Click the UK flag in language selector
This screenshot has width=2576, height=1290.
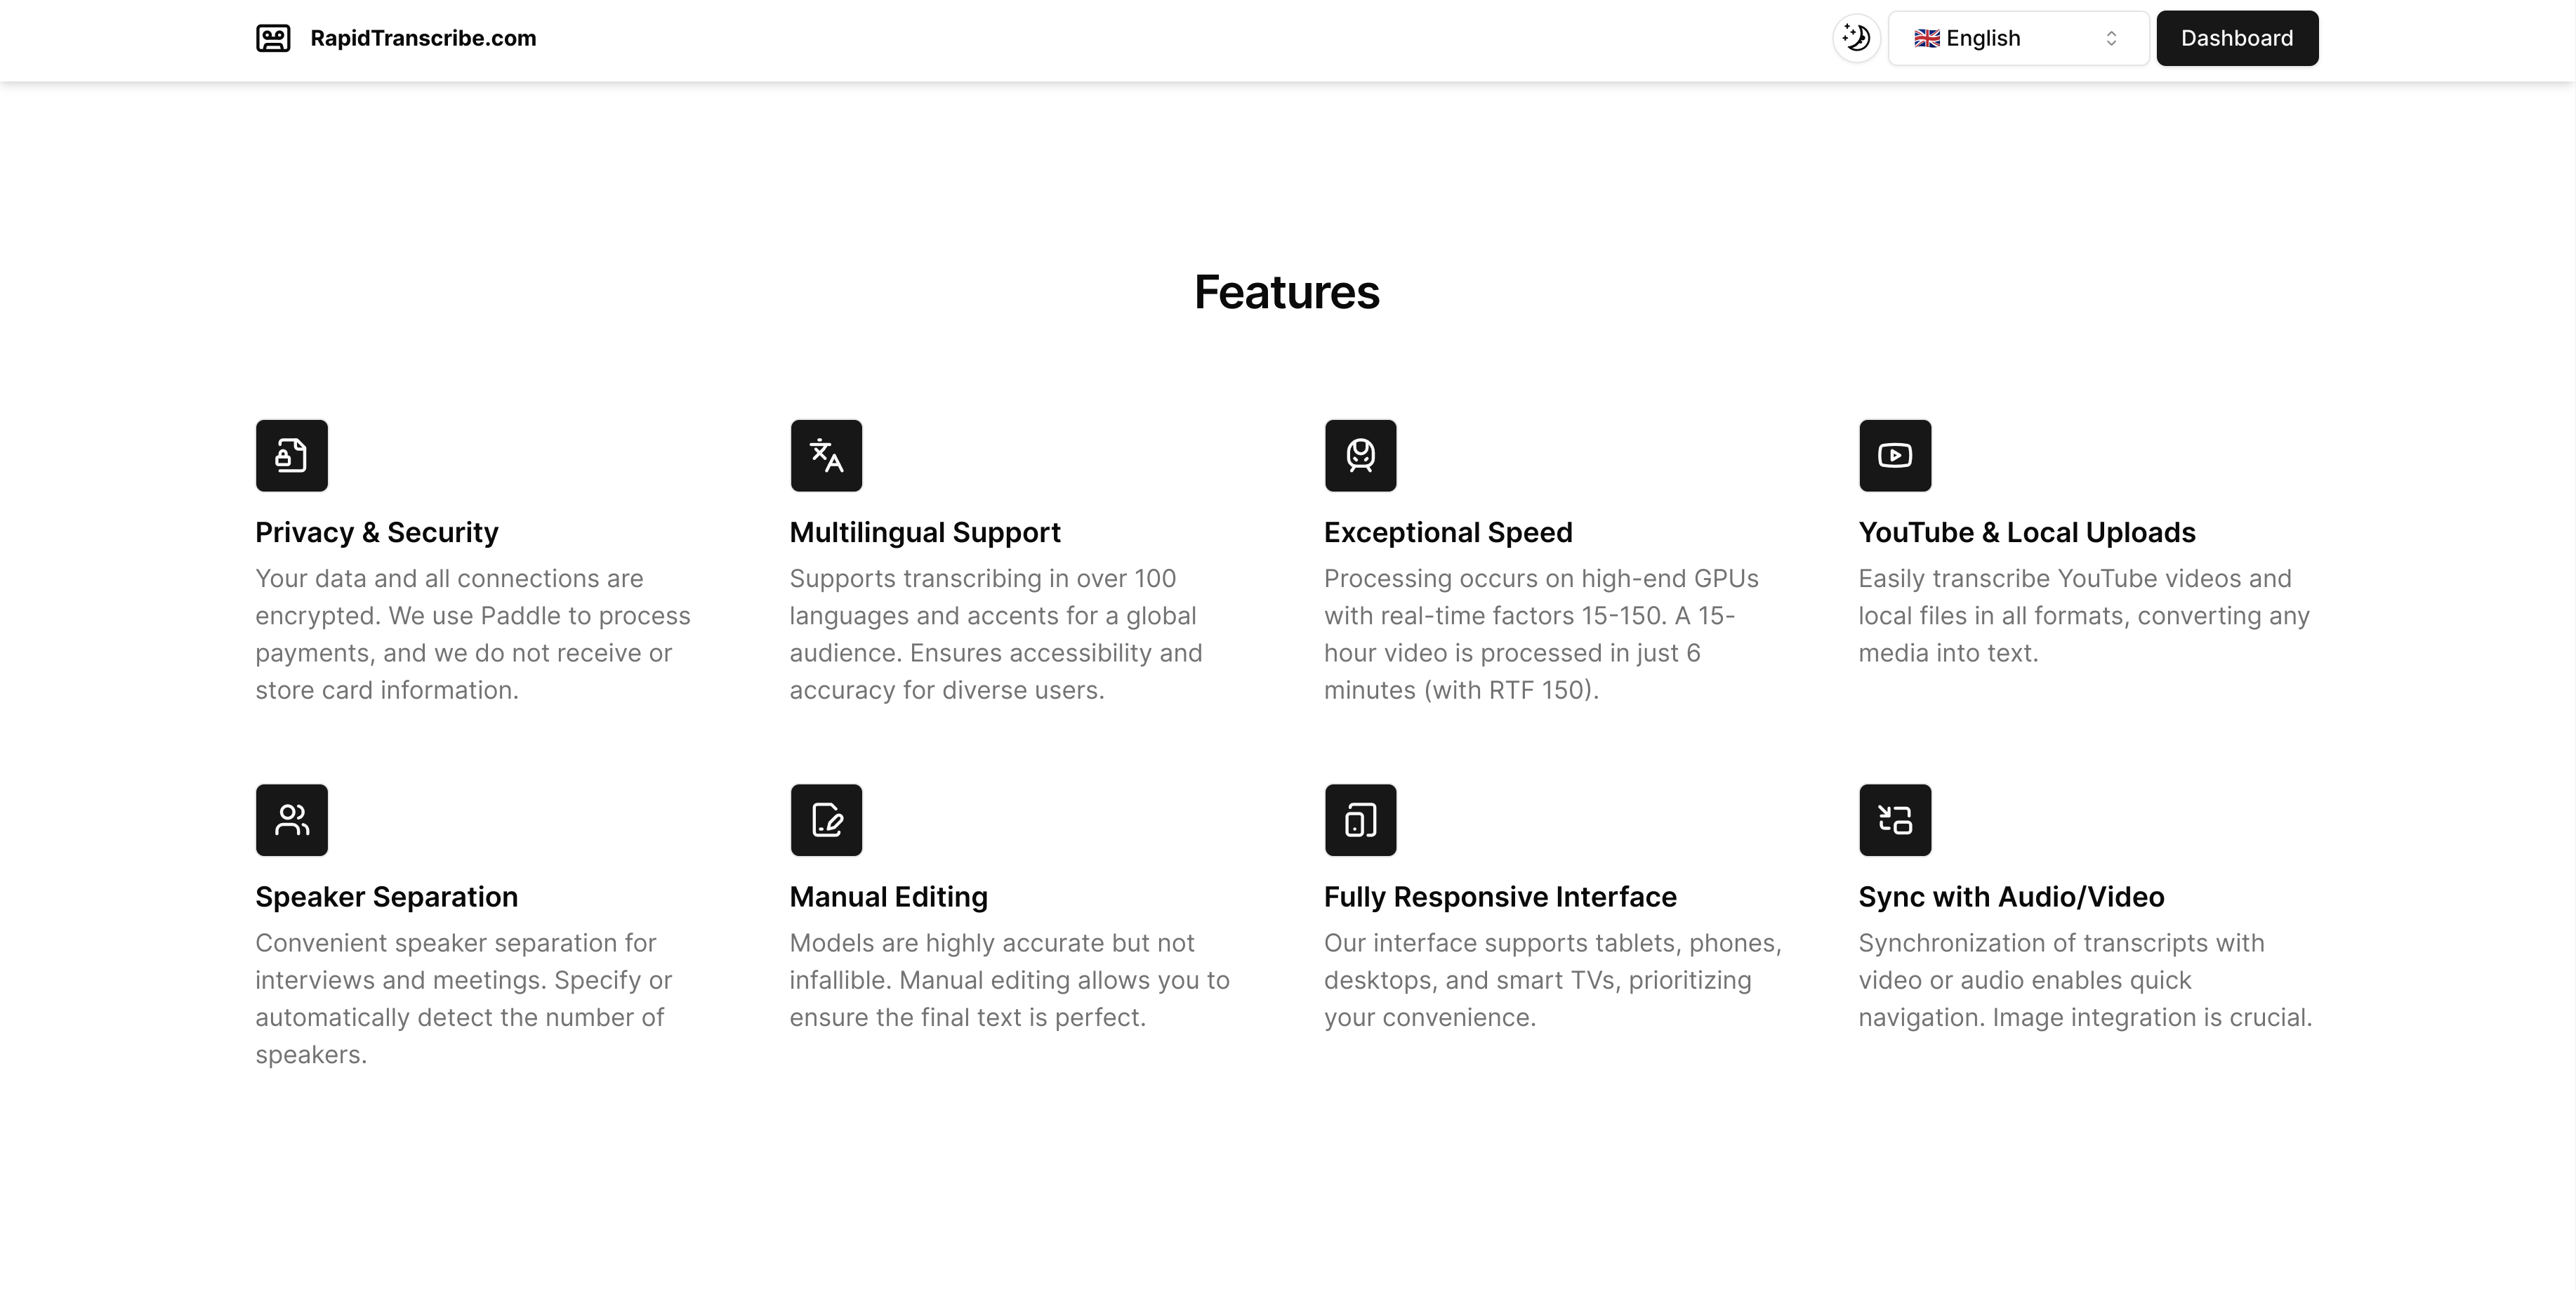pos(1926,38)
